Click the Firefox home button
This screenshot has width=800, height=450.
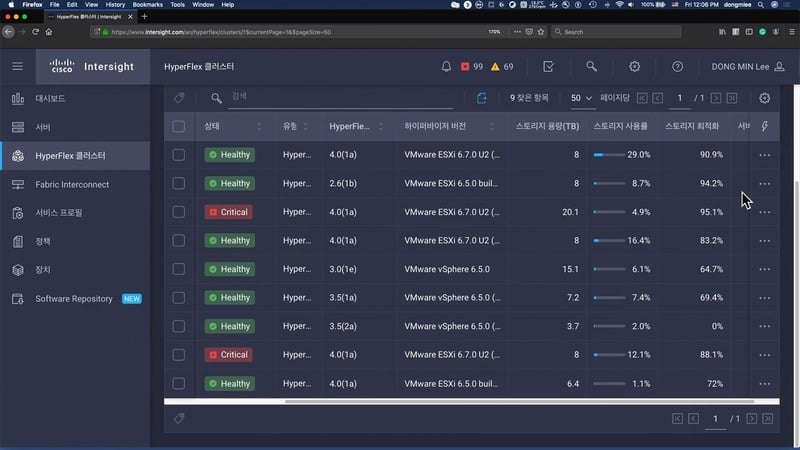point(49,32)
